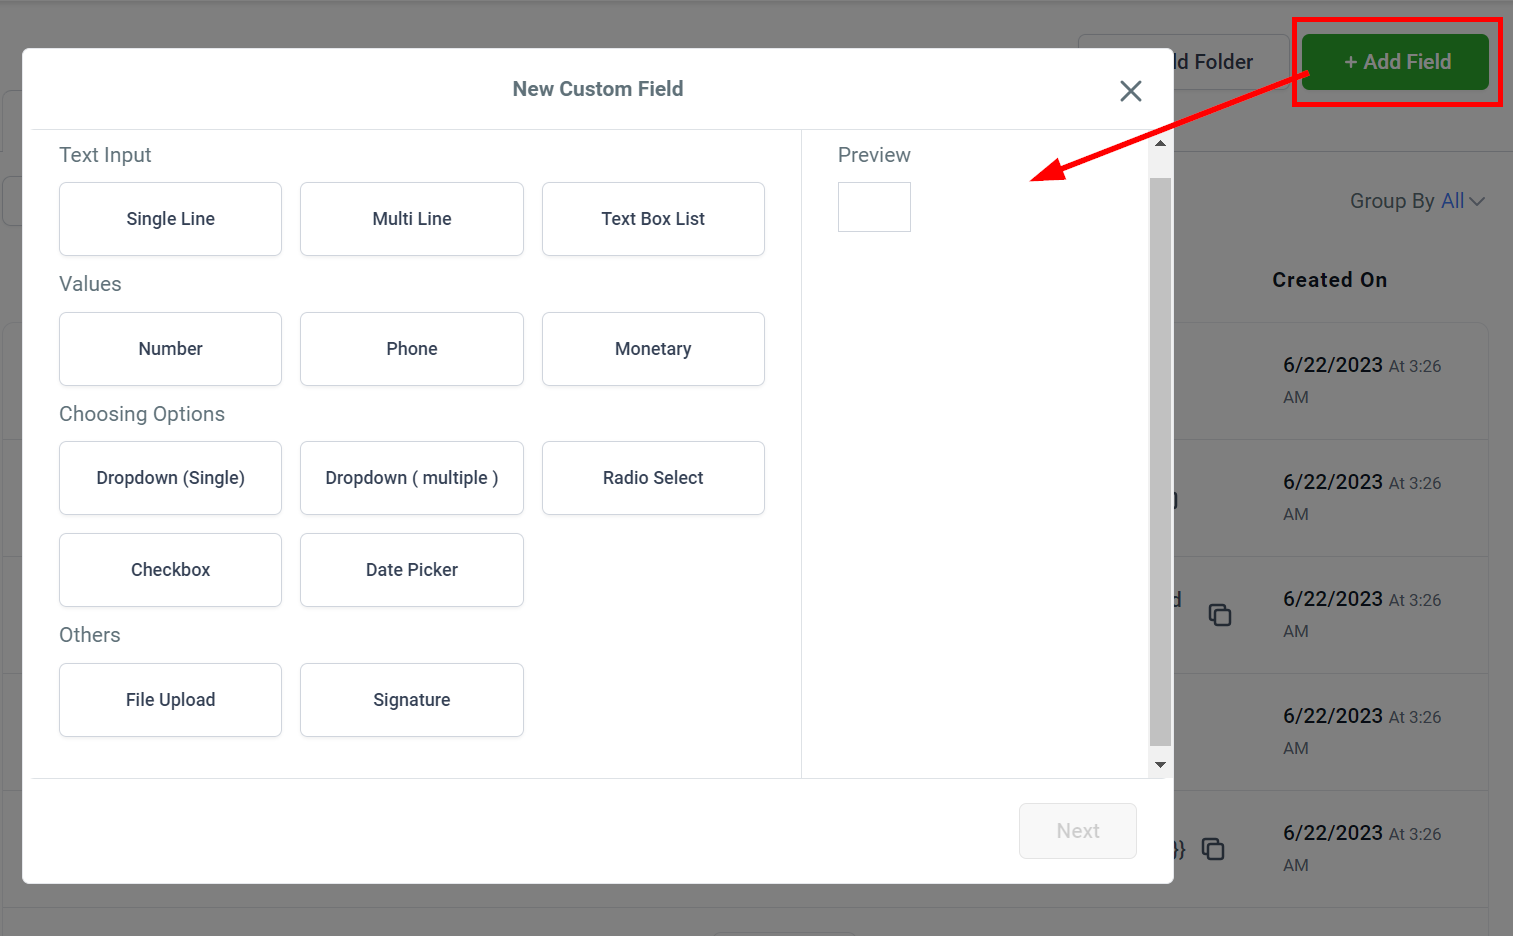Click the Next button
The width and height of the screenshot is (1513, 936).
point(1077,831)
